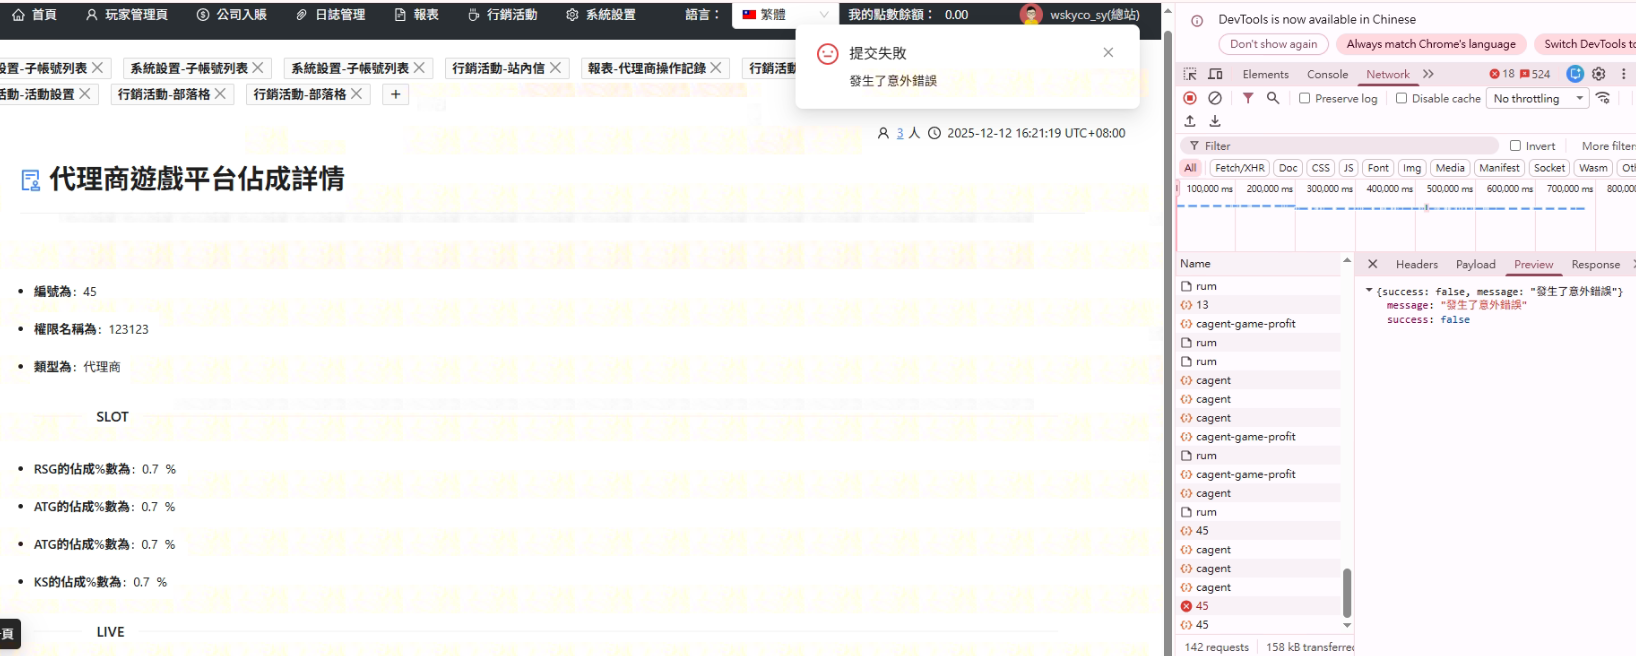Enable the Preserve log checkbox

point(1305,98)
